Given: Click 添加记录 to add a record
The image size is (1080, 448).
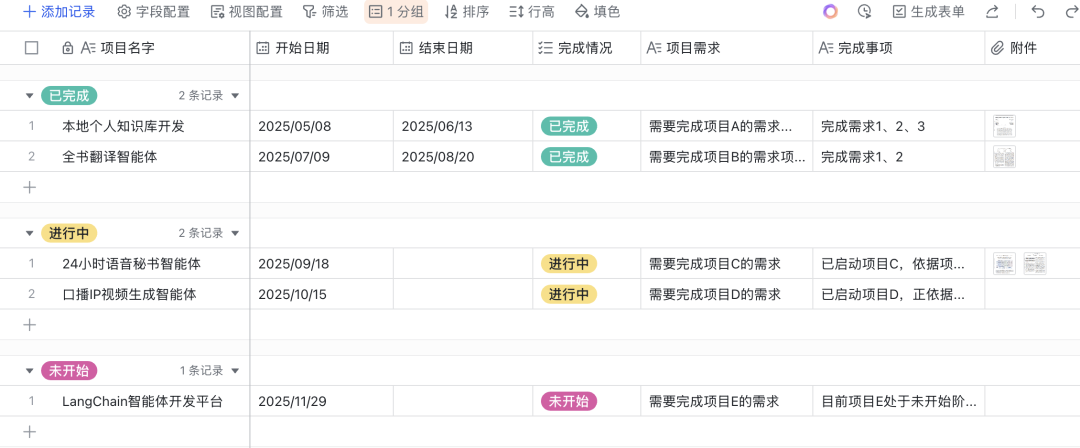Looking at the screenshot, I should pyautogui.click(x=58, y=12).
